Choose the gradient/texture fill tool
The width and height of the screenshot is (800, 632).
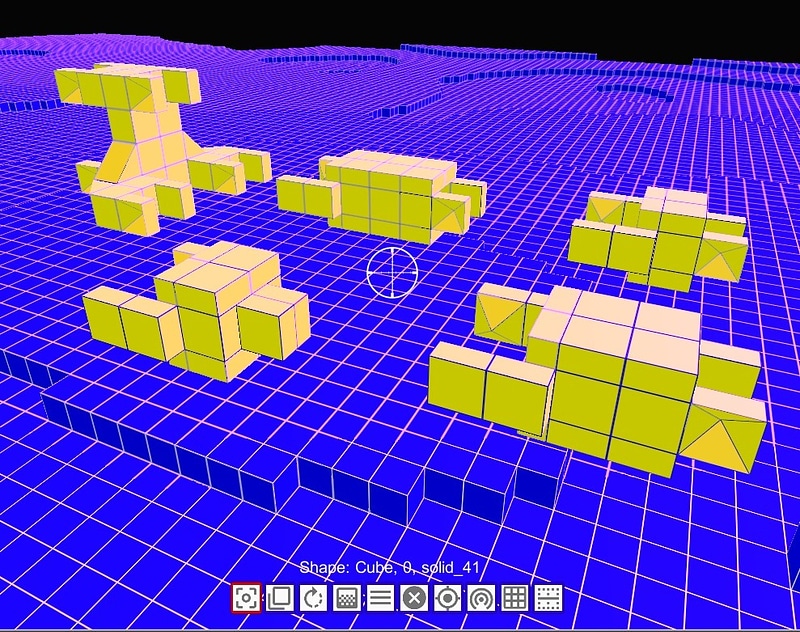point(347,597)
